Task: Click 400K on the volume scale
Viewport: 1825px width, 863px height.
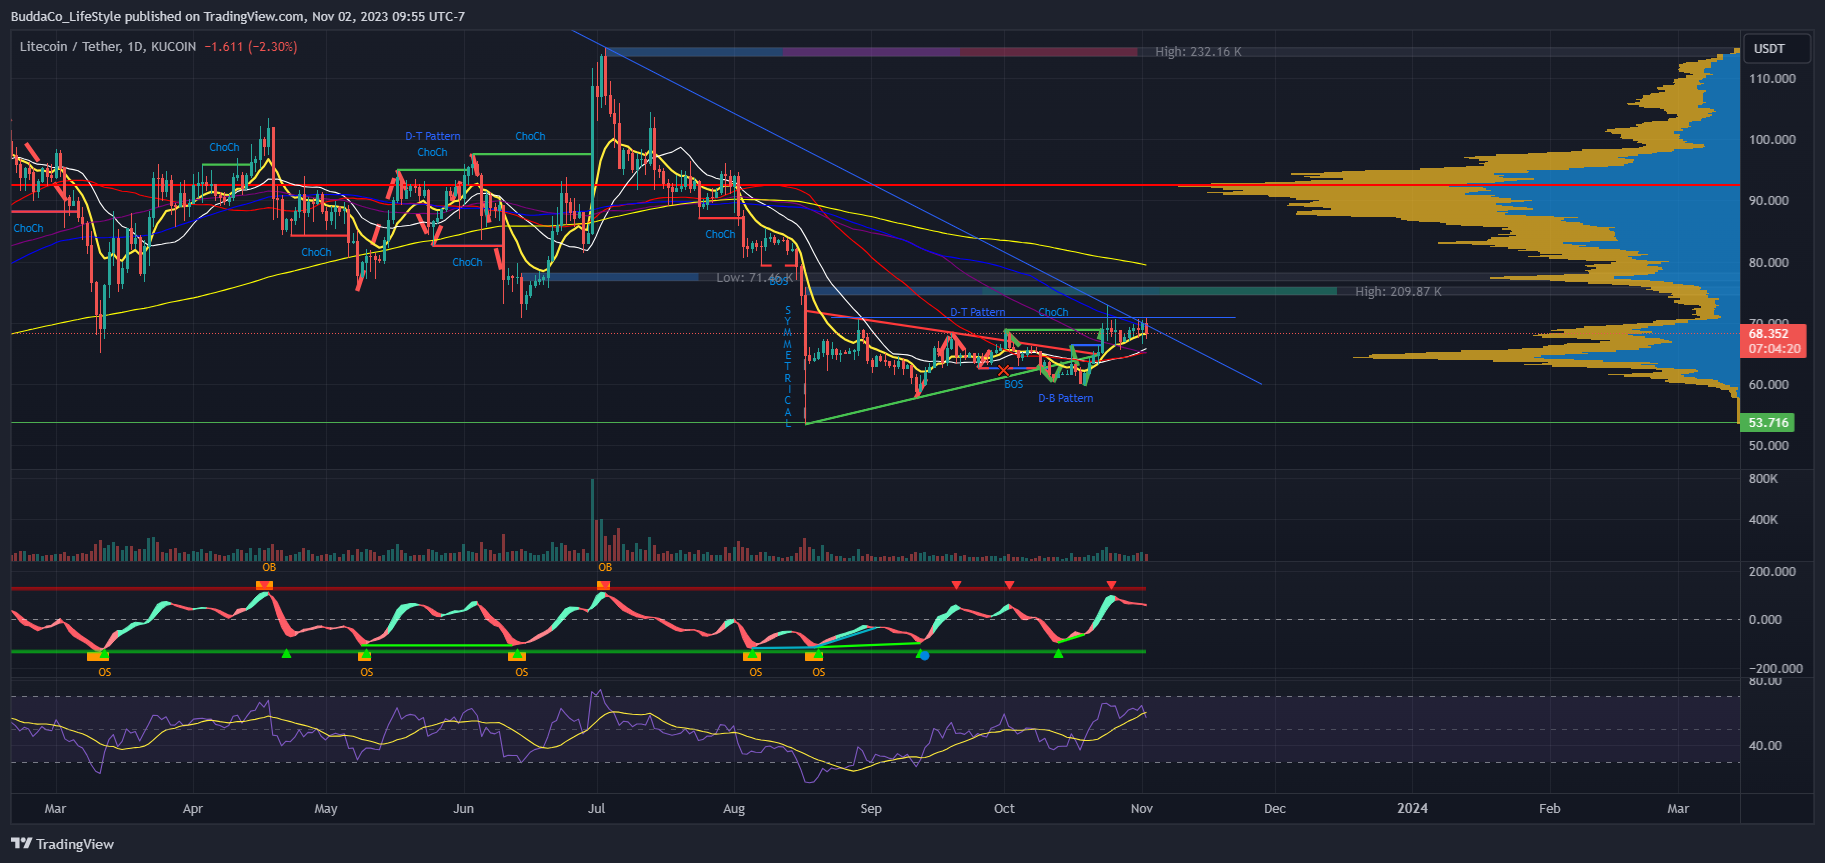Action: coord(1763,520)
